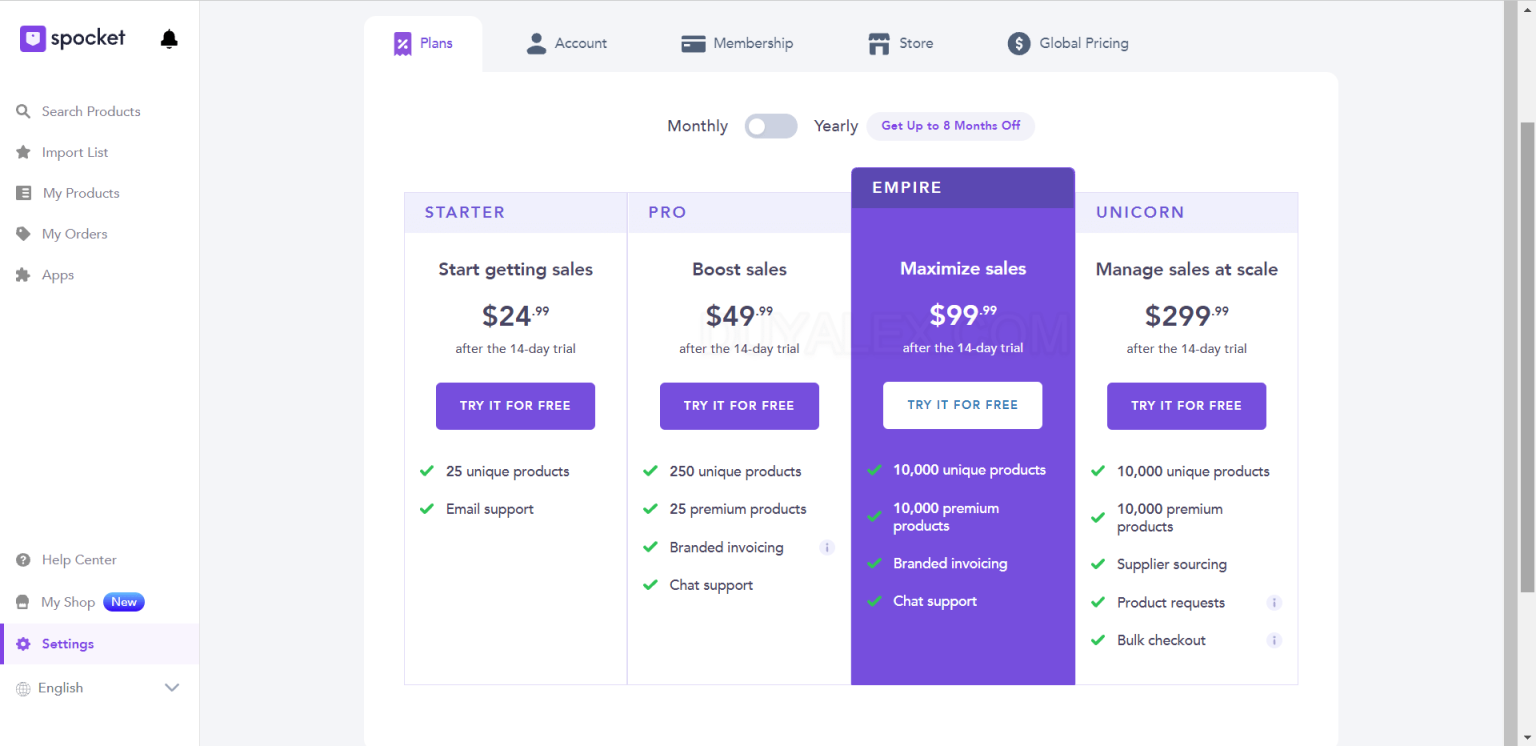Viewport: 1536px width, 746px height.
Task: Open My Shop in the sidebar
Action: coord(68,602)
